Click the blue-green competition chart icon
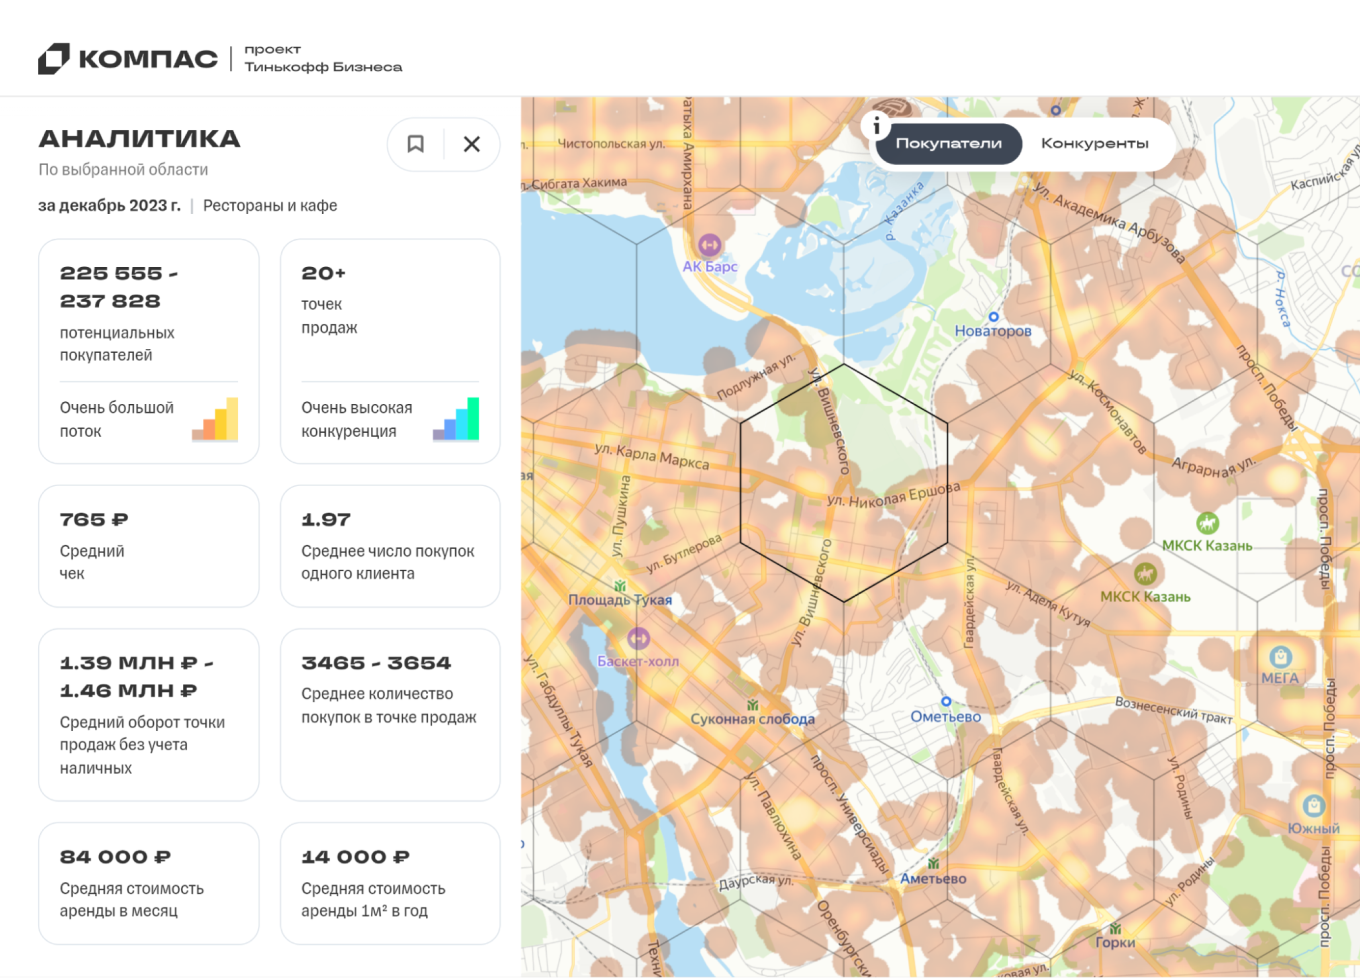 456,419
